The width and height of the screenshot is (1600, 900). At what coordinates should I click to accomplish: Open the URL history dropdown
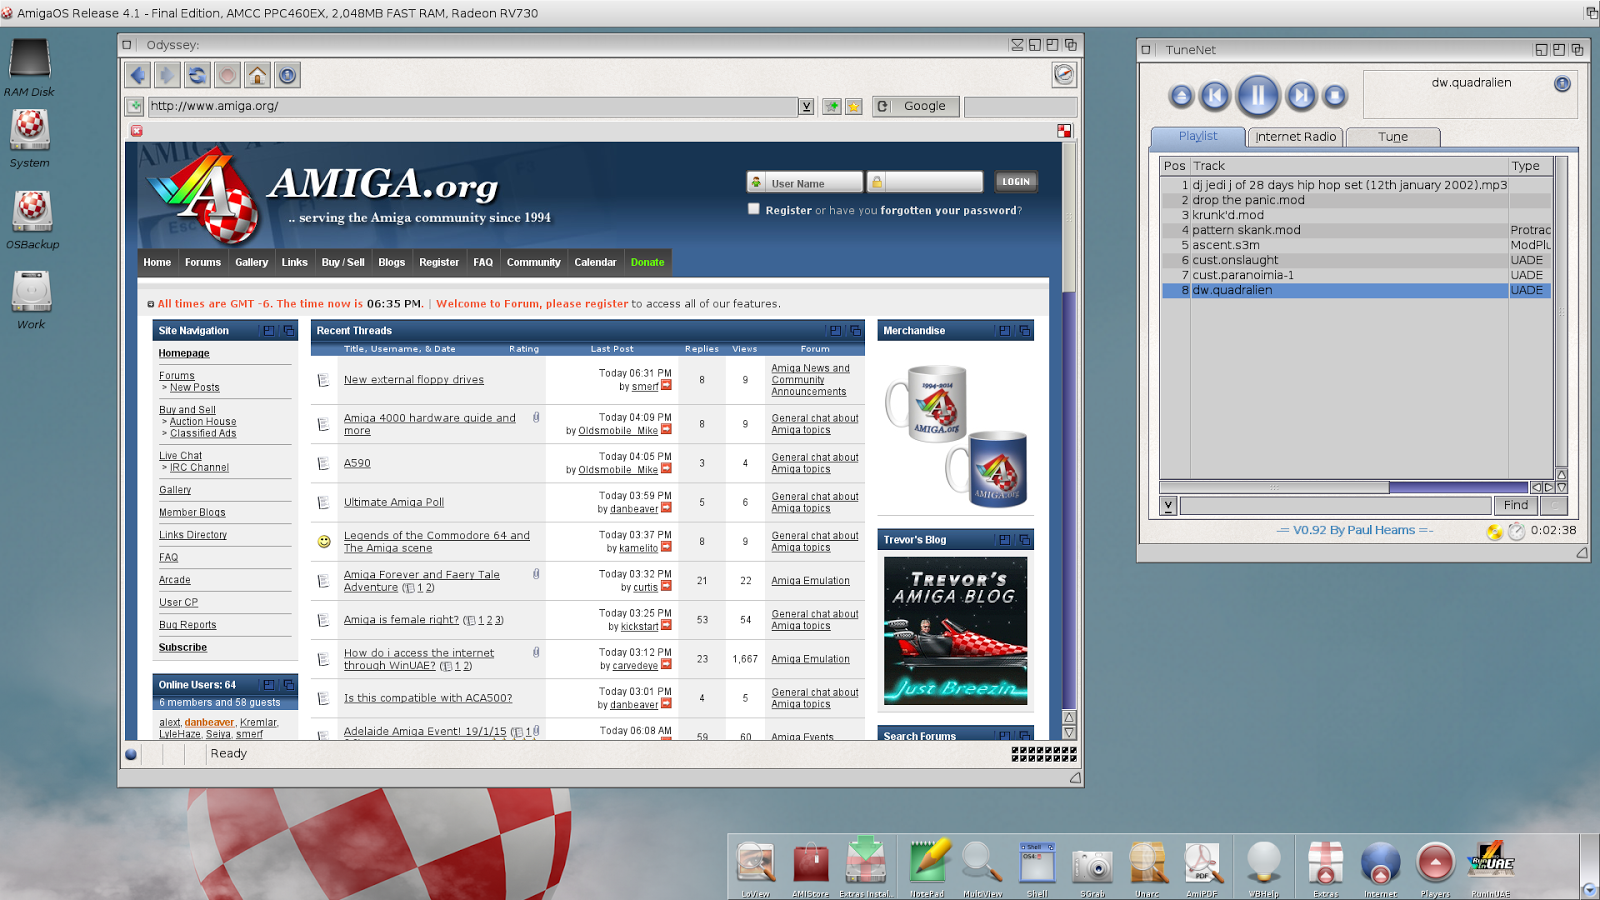tap(806, 107)
